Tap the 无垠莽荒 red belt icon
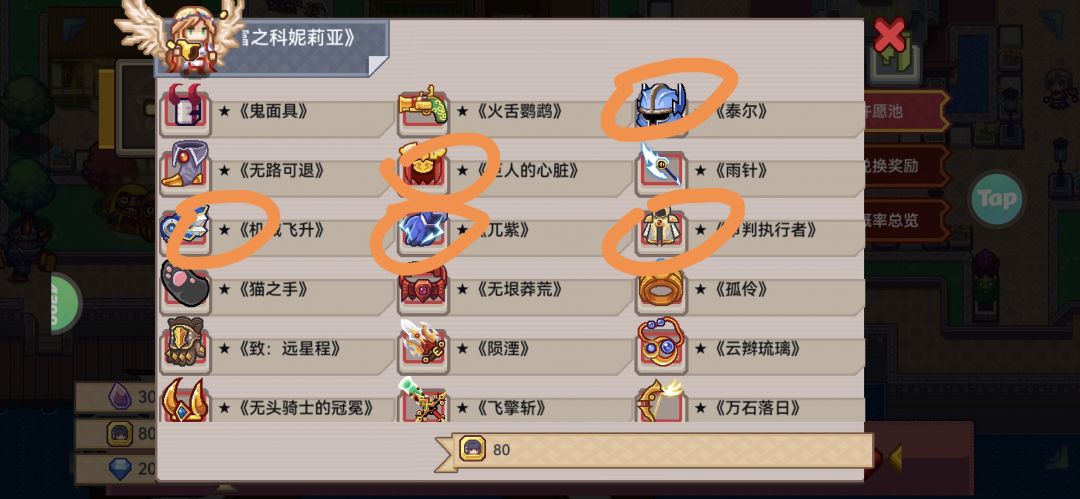The image size is (1080, 499). 422,287
